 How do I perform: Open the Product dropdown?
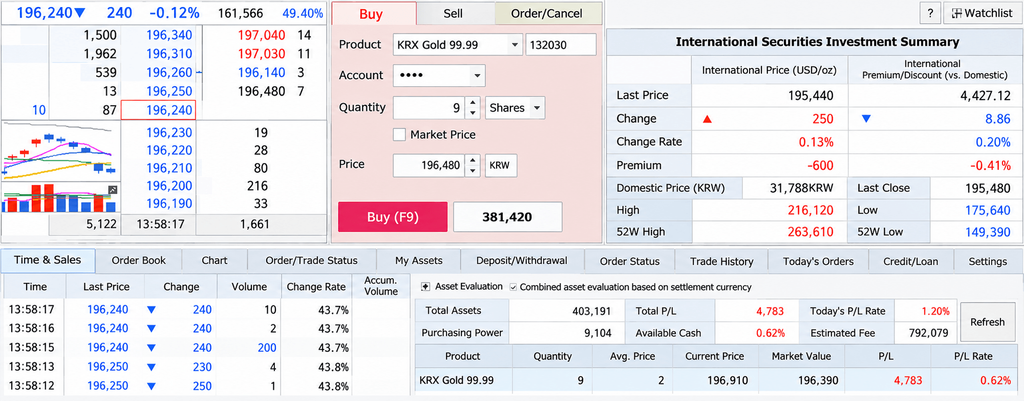[515, 45]
